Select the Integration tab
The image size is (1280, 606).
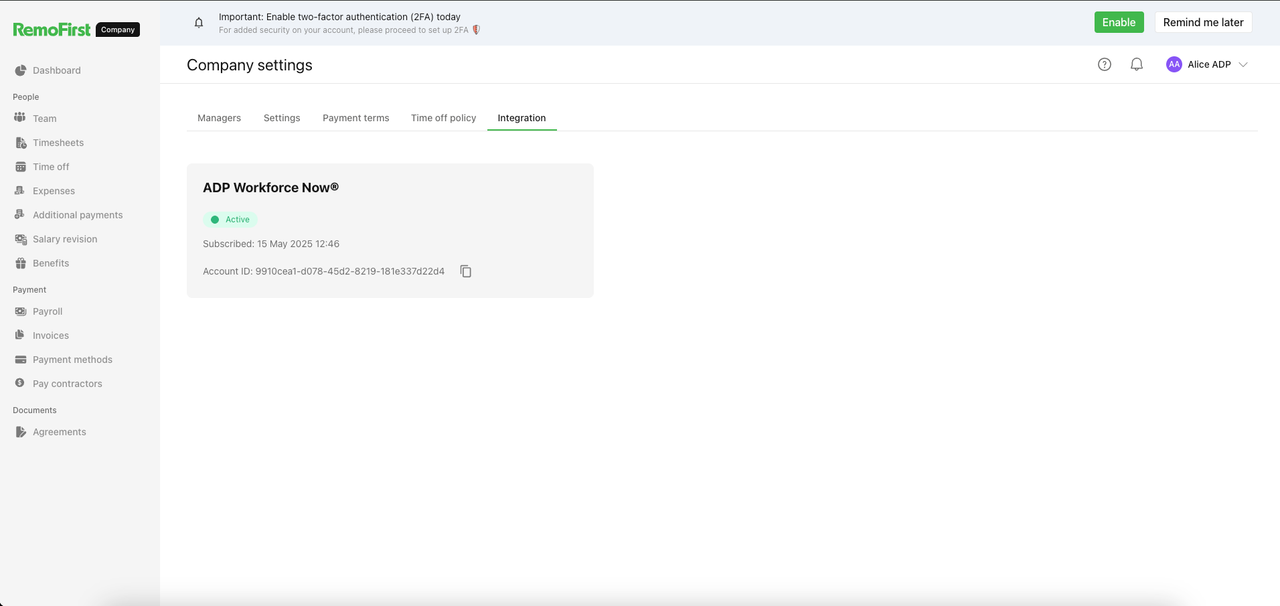[x=522, y=118]
